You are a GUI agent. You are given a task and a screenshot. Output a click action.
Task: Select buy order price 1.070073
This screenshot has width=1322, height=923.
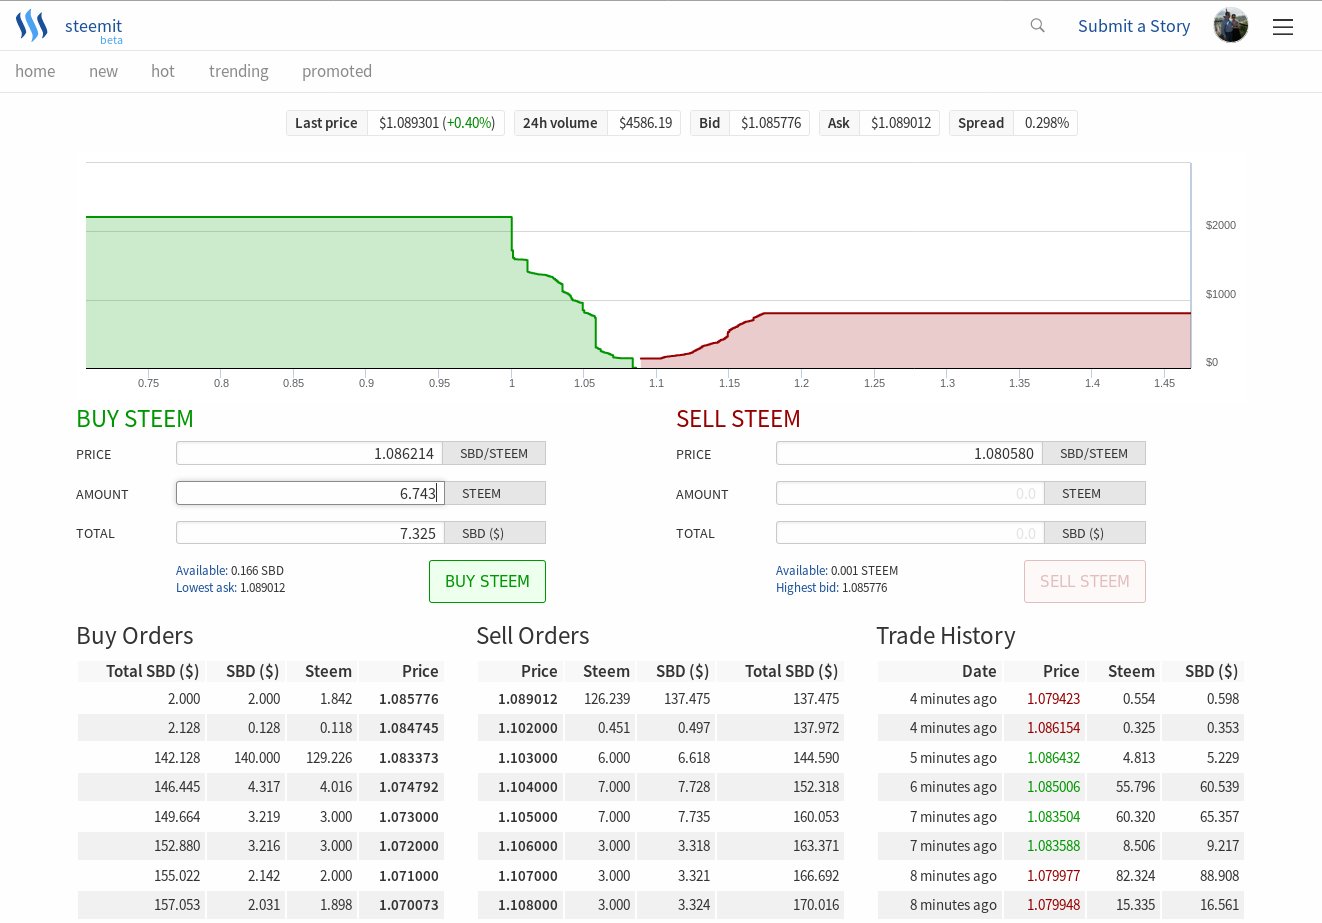click(409, 905)
